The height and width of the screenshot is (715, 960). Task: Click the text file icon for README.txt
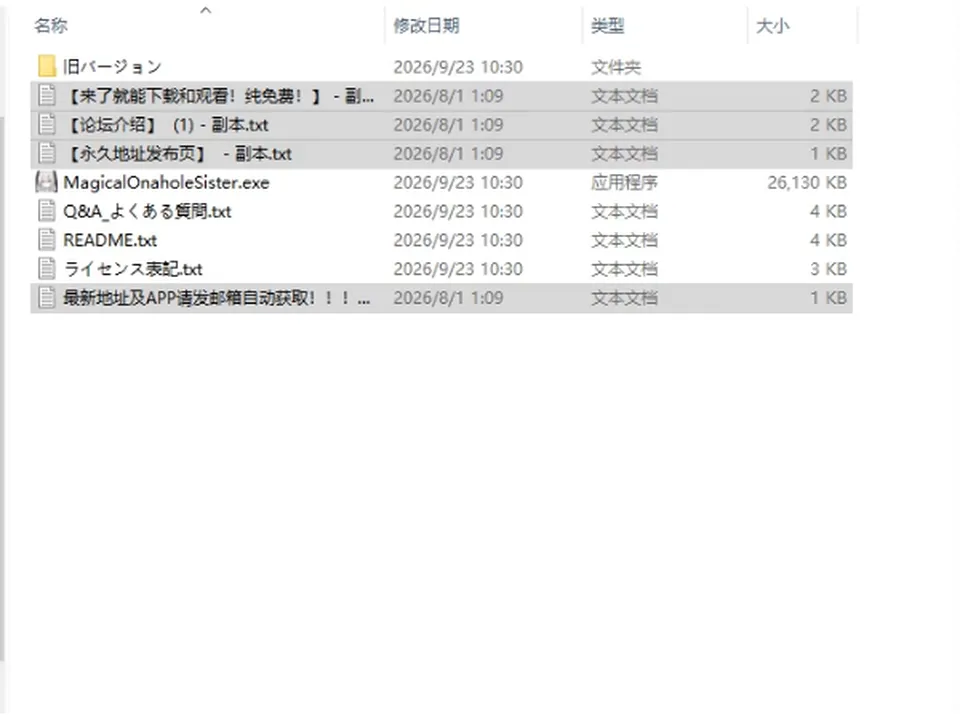click(47, 239)
